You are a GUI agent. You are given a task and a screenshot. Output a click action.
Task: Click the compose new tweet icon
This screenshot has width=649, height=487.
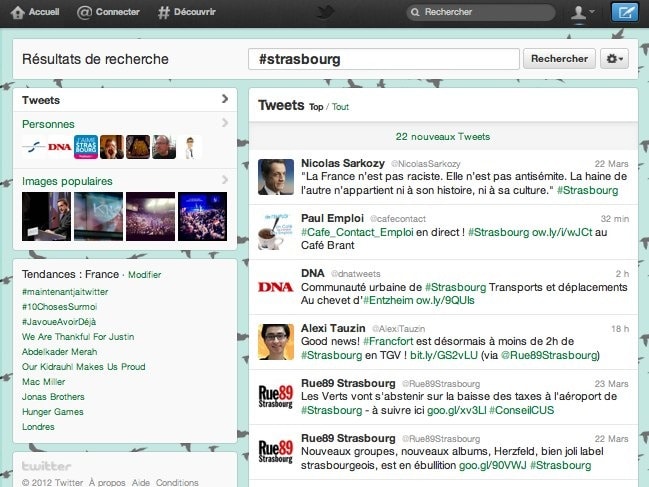tap(624, 12)
